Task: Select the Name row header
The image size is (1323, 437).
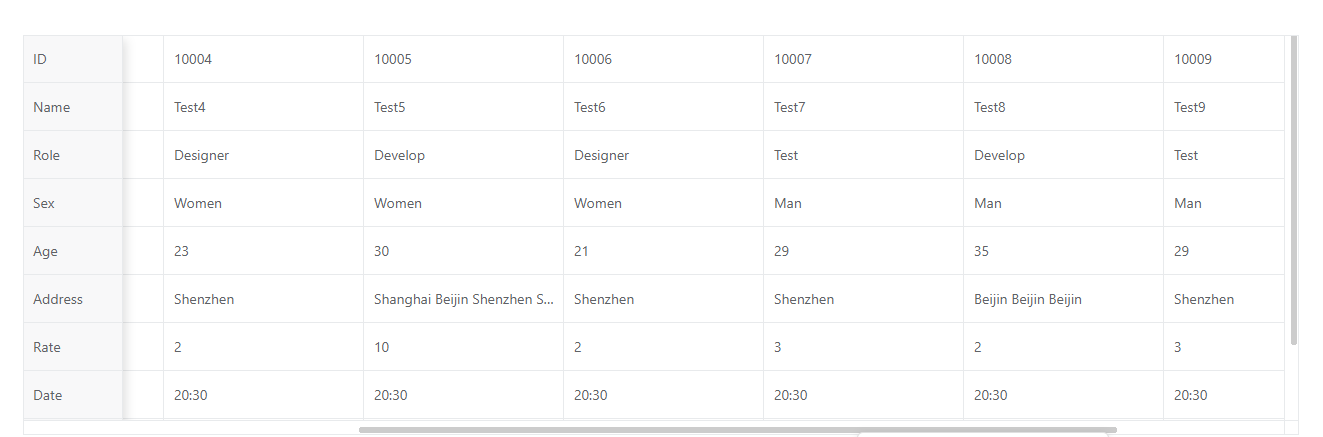Action: pyautogui.click(x=72, y=107)
